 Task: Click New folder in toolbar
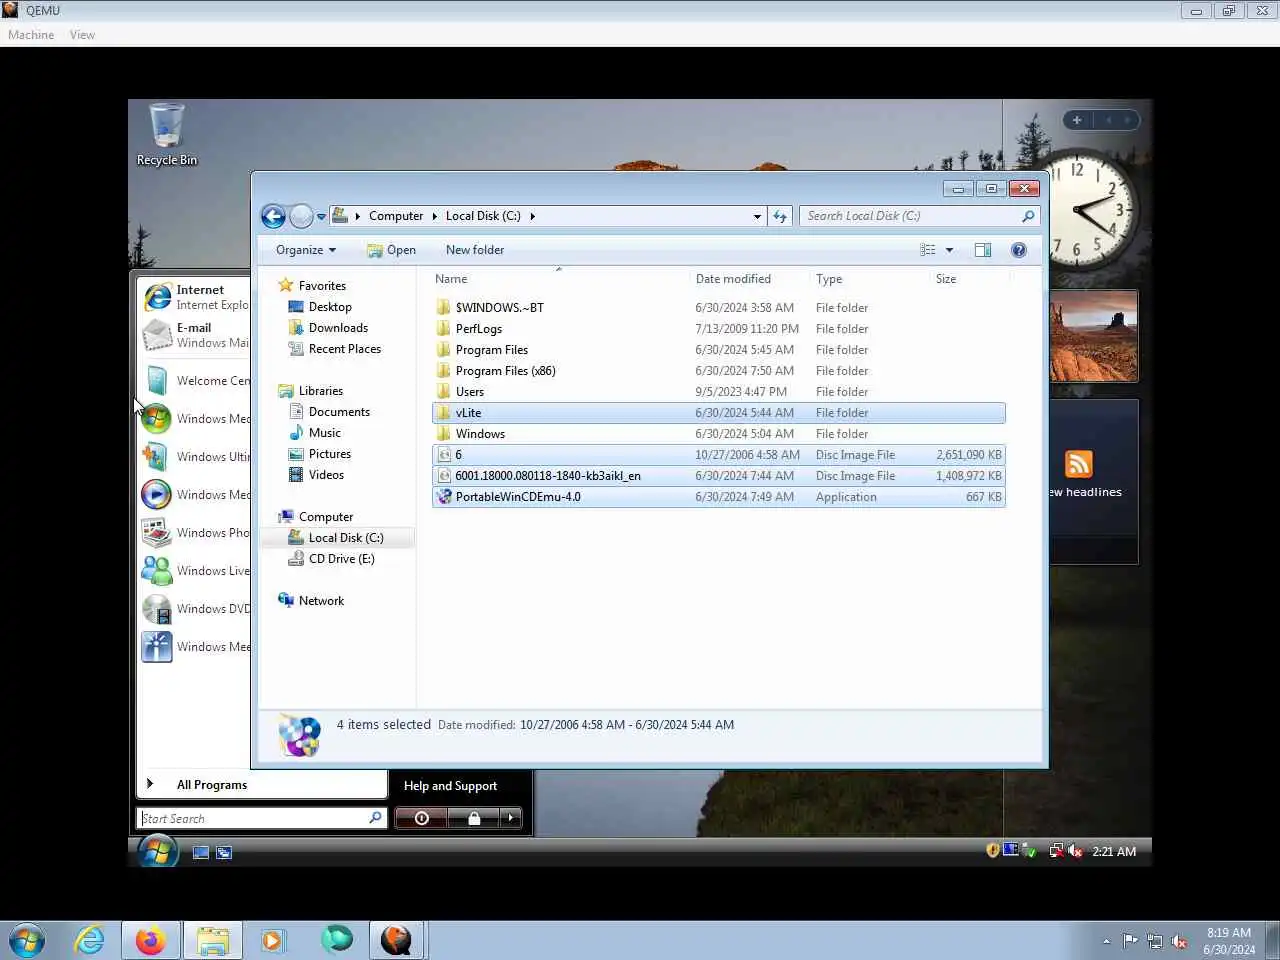pyautogui.click(x=475, y=250)
